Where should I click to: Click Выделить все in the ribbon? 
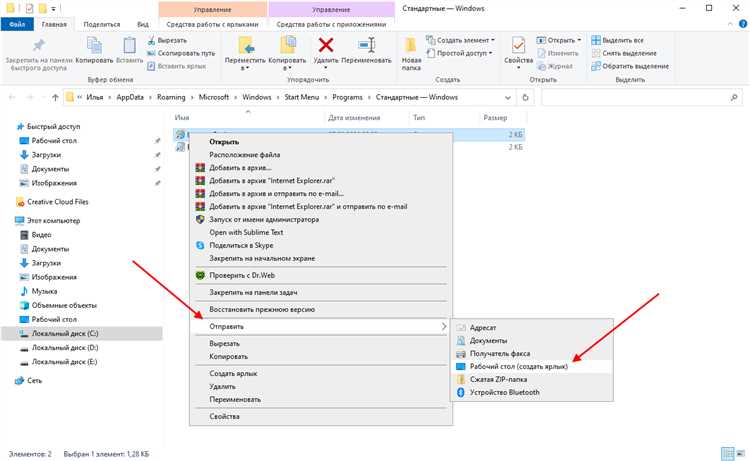(622, 40)
